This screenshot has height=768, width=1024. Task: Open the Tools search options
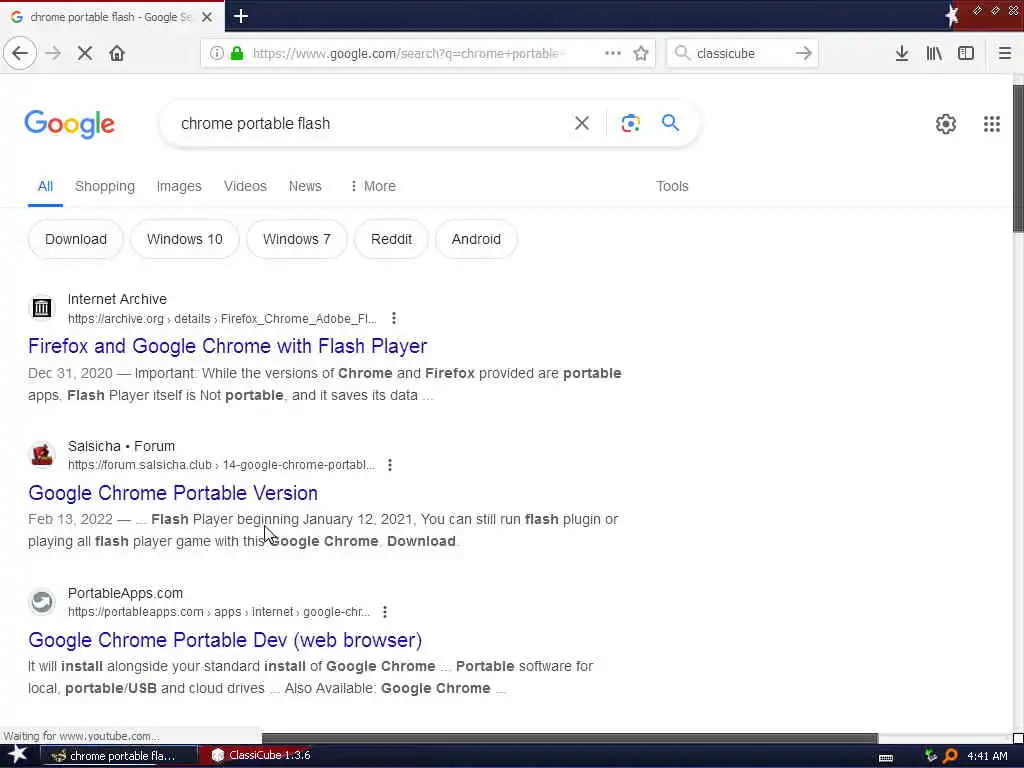[672, 186]
